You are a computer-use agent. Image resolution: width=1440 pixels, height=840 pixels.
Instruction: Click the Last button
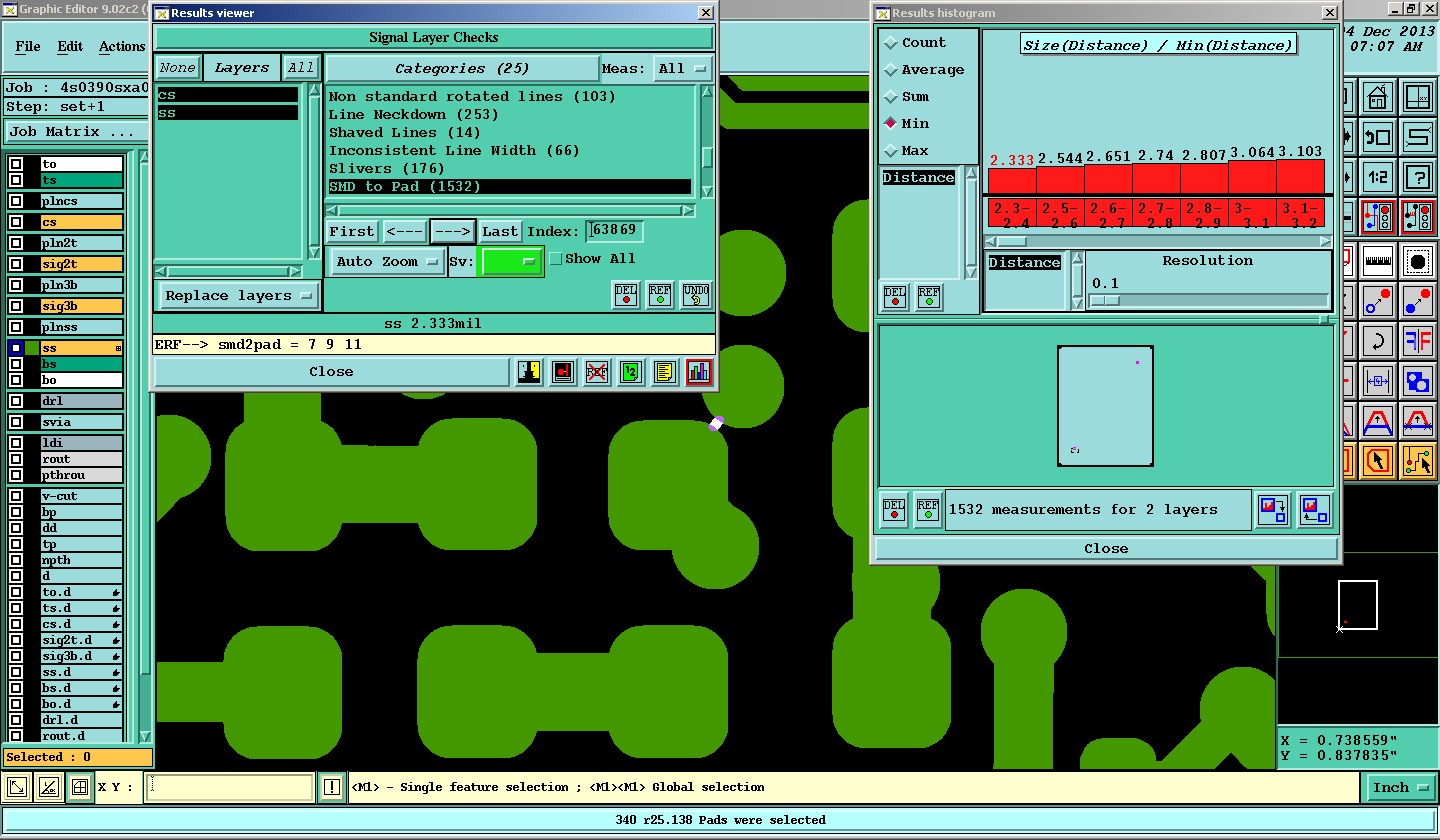click(500, 232)
